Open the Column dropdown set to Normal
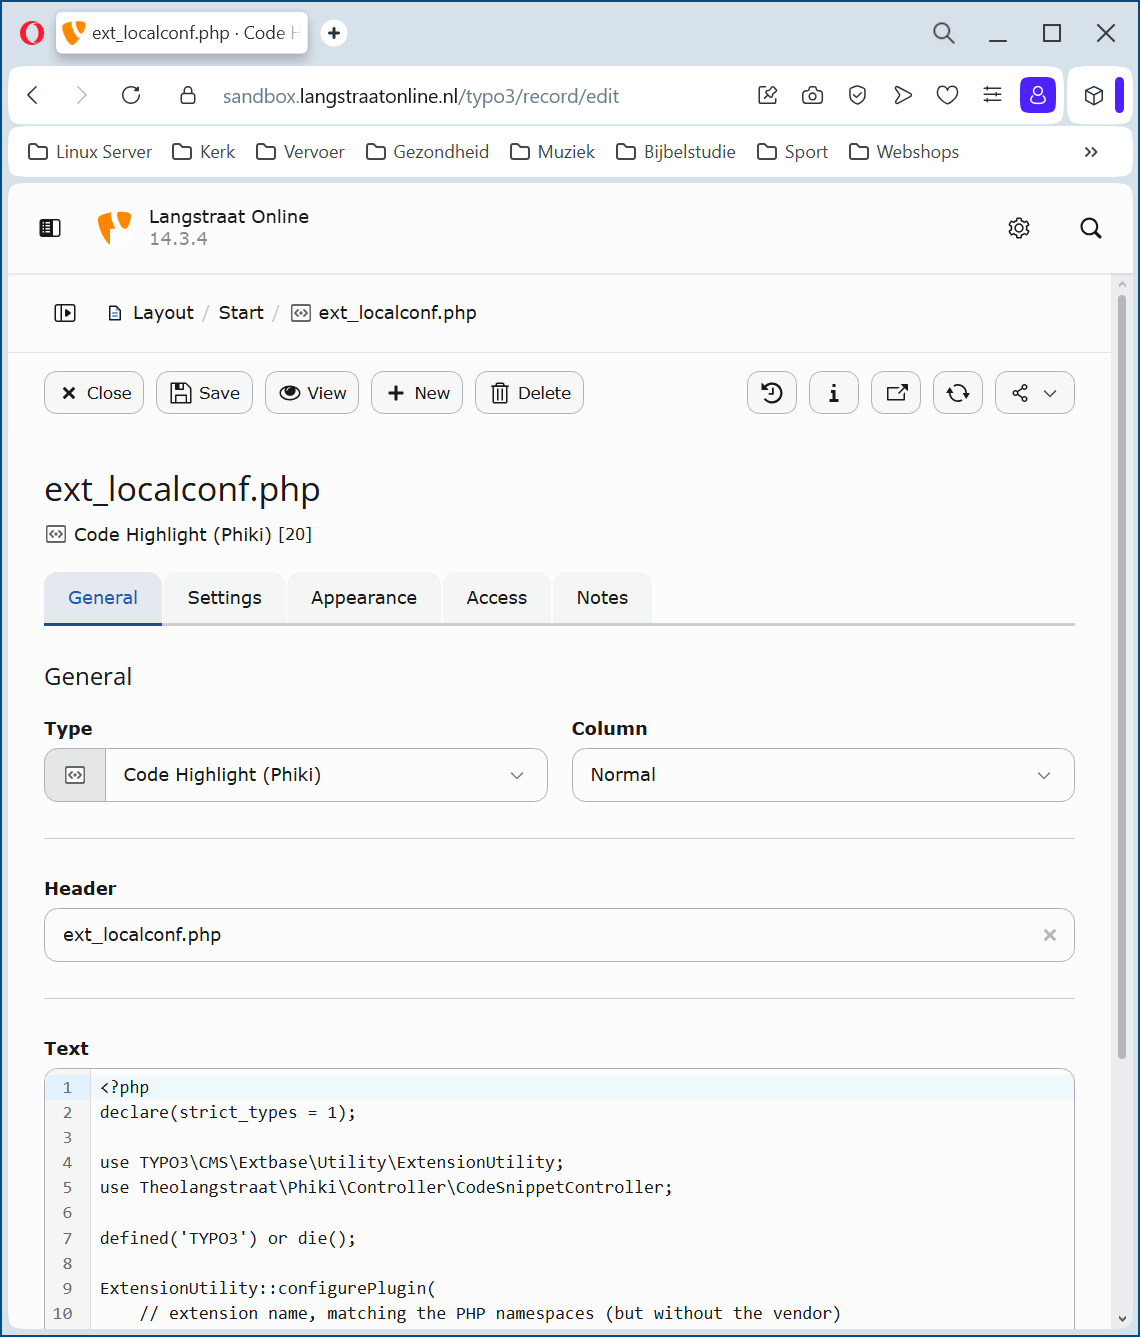The height and width of the screenshot is (1337, 1140). coord(823,775)
